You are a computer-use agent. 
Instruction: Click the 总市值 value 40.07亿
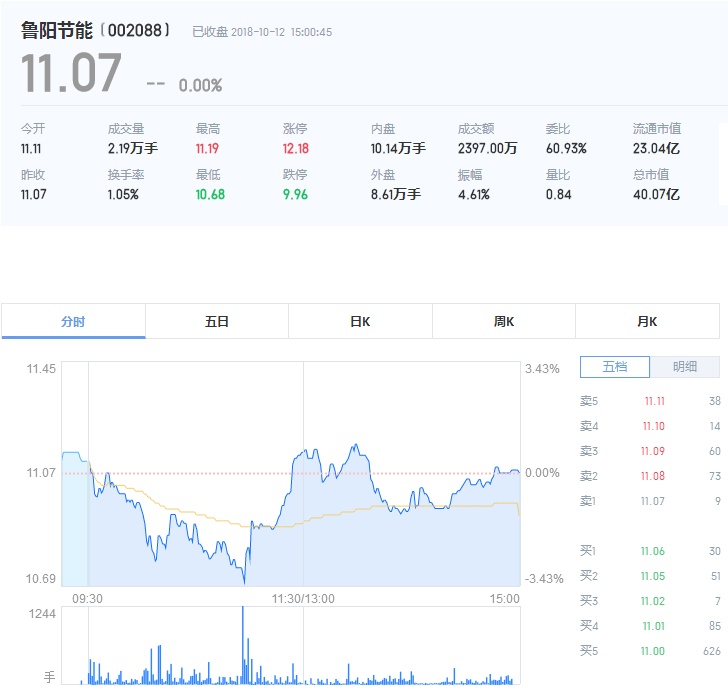point(656,194)
